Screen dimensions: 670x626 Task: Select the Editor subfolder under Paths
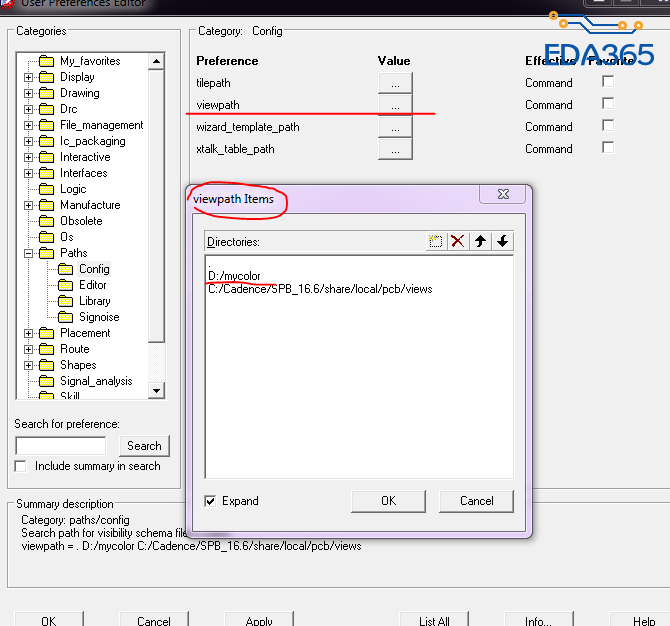pyautogui.click(x=93, y=285)
